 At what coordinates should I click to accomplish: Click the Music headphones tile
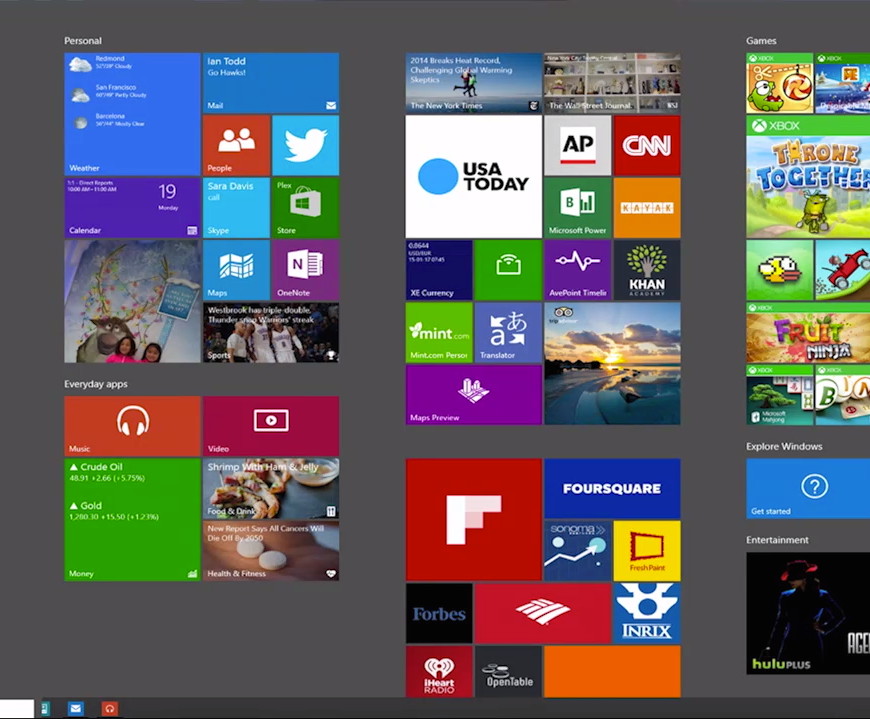click(132, 425)
